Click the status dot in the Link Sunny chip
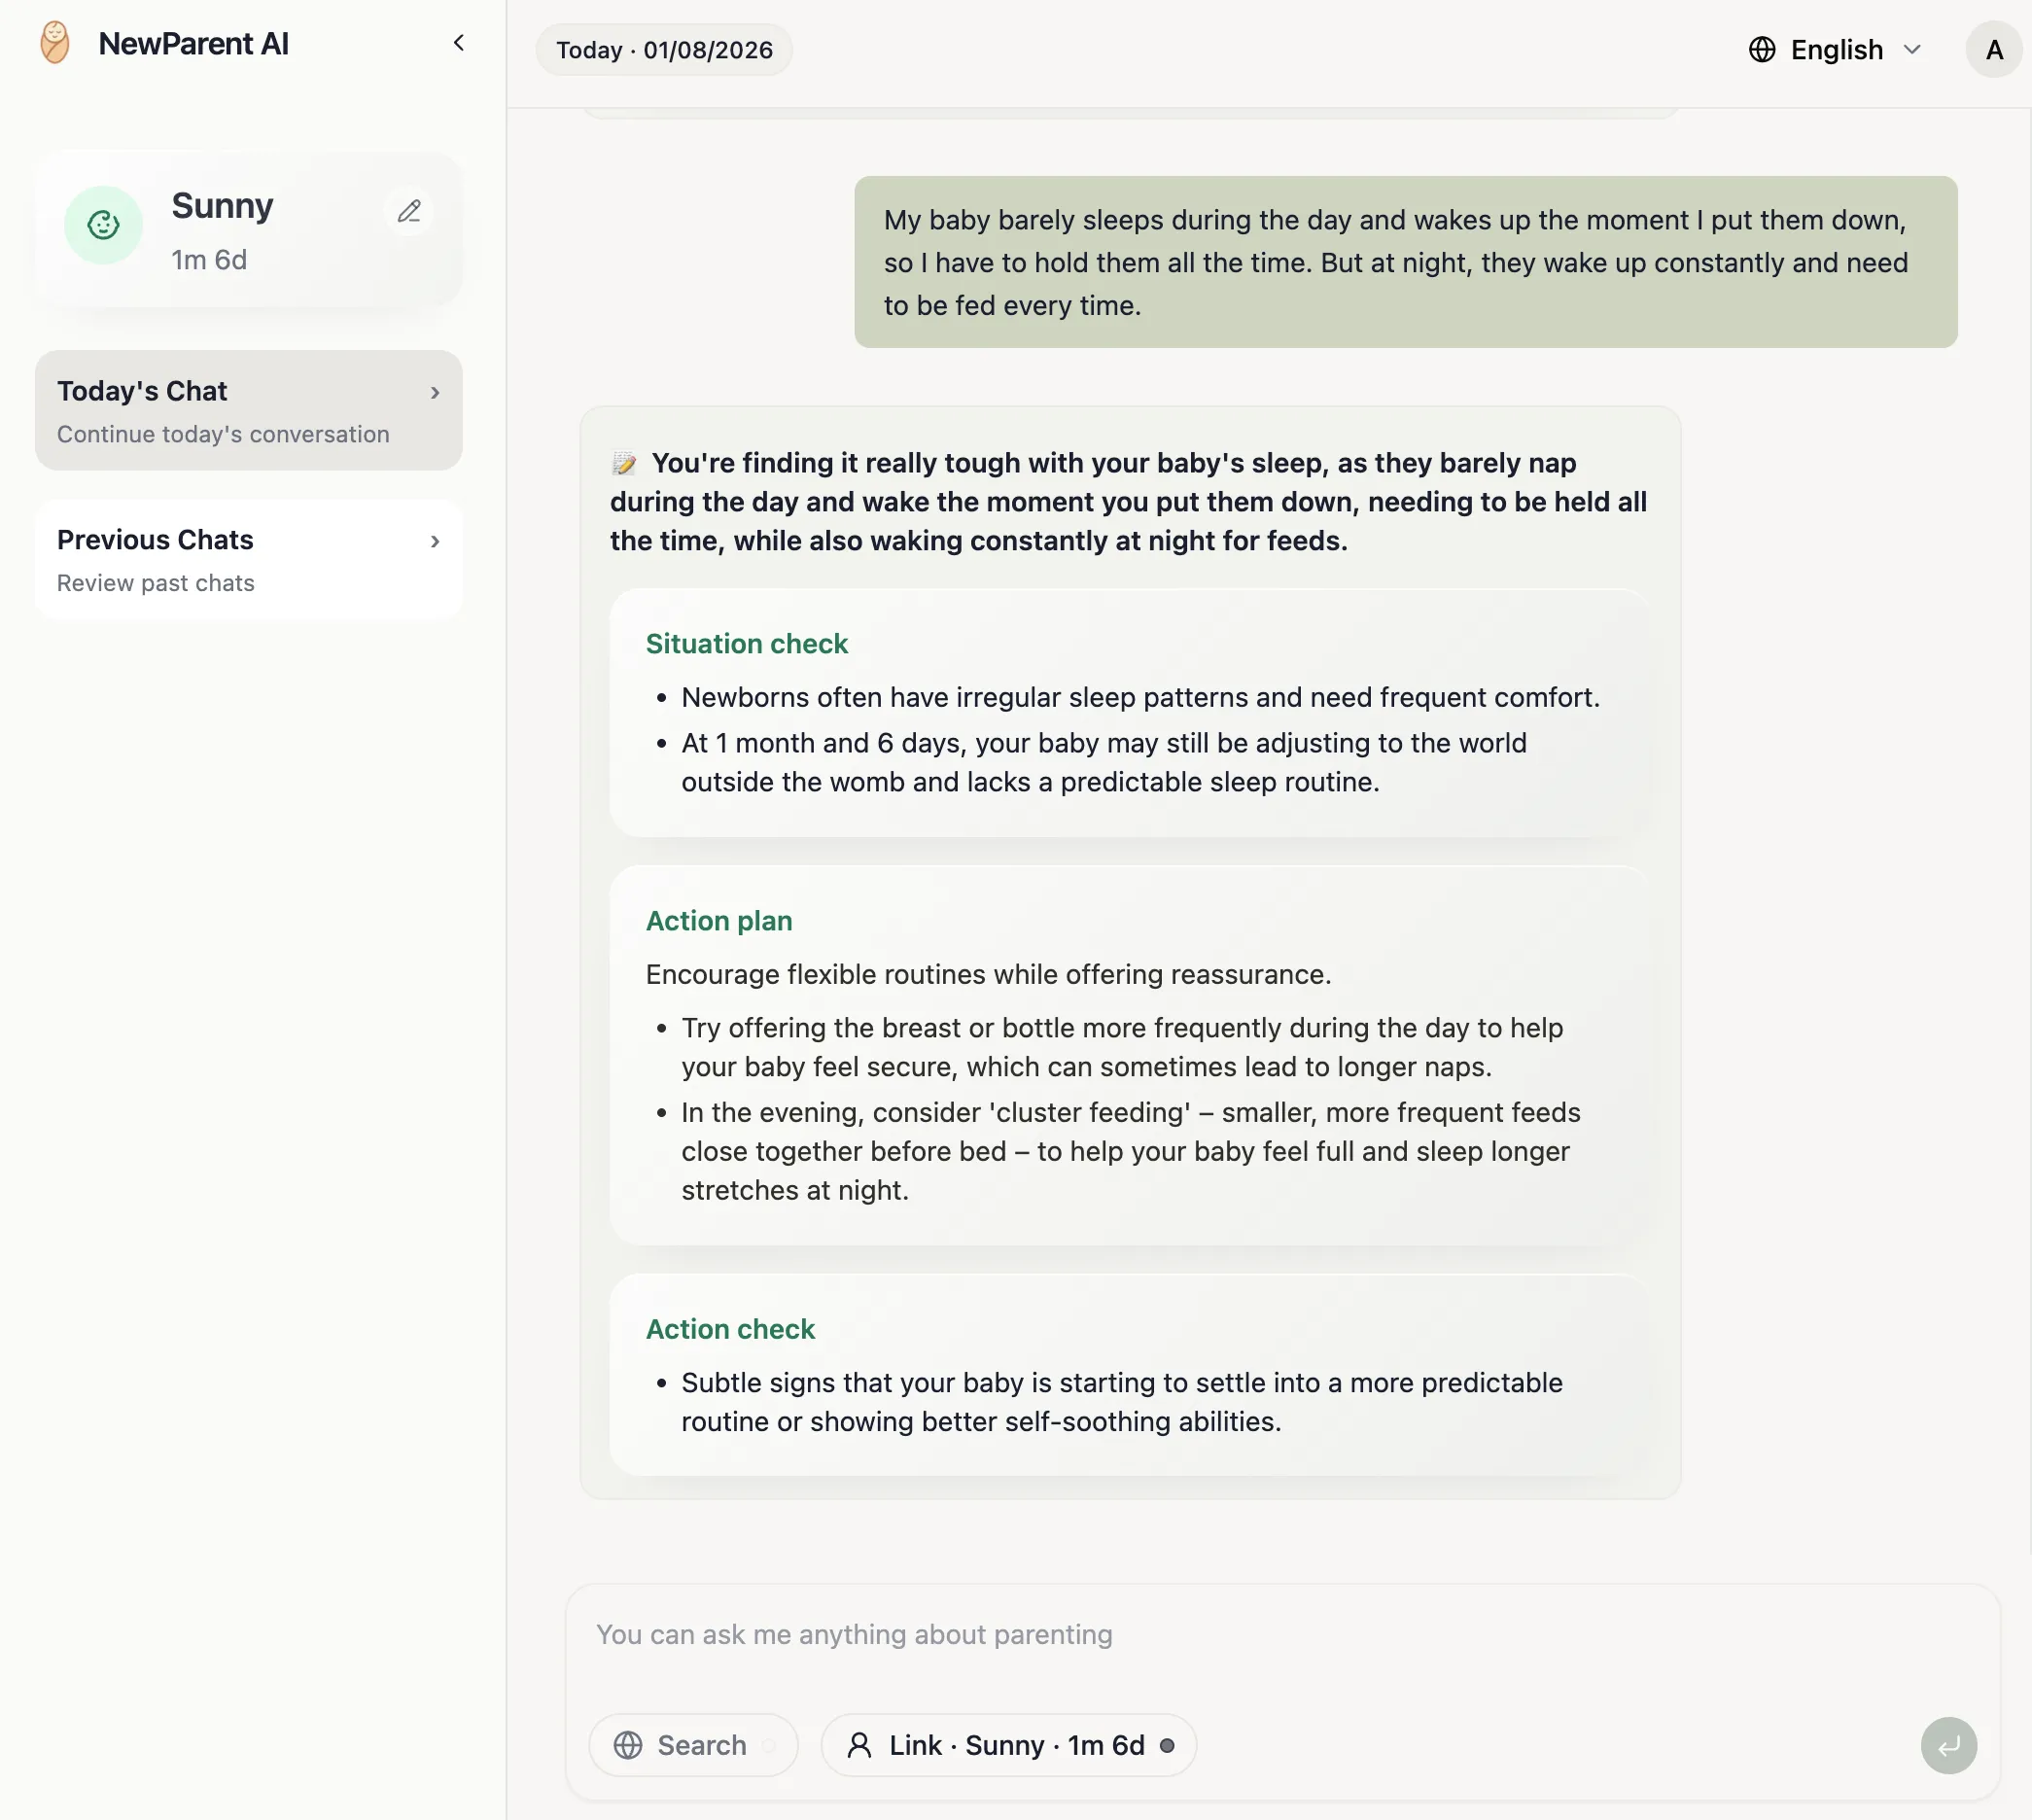This screenshot has width=2032, height=1820. click(1167, 1745)
